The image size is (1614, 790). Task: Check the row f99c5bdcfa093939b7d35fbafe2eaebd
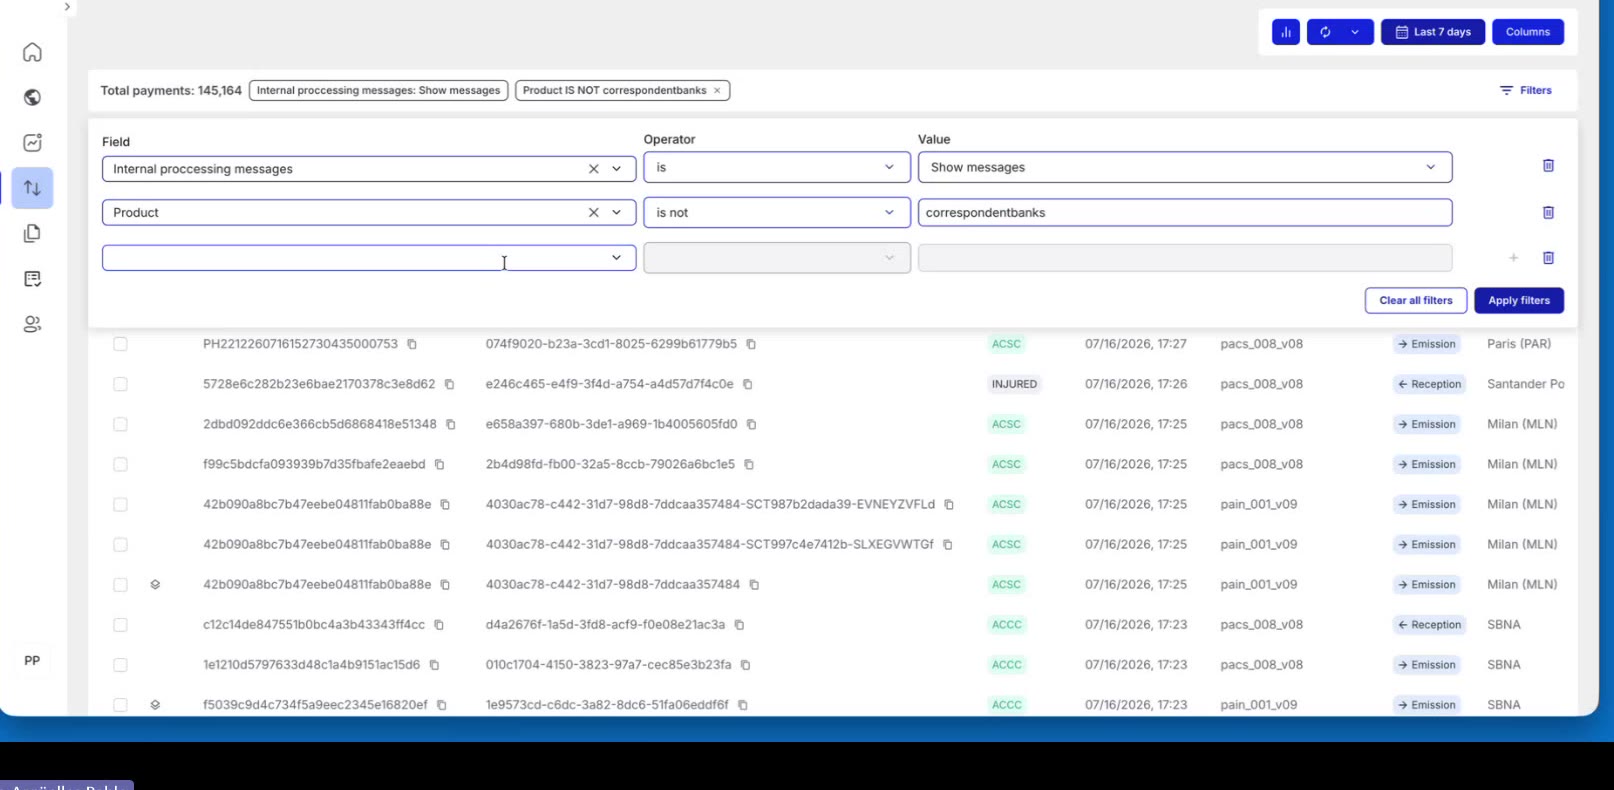pos(120,464)
